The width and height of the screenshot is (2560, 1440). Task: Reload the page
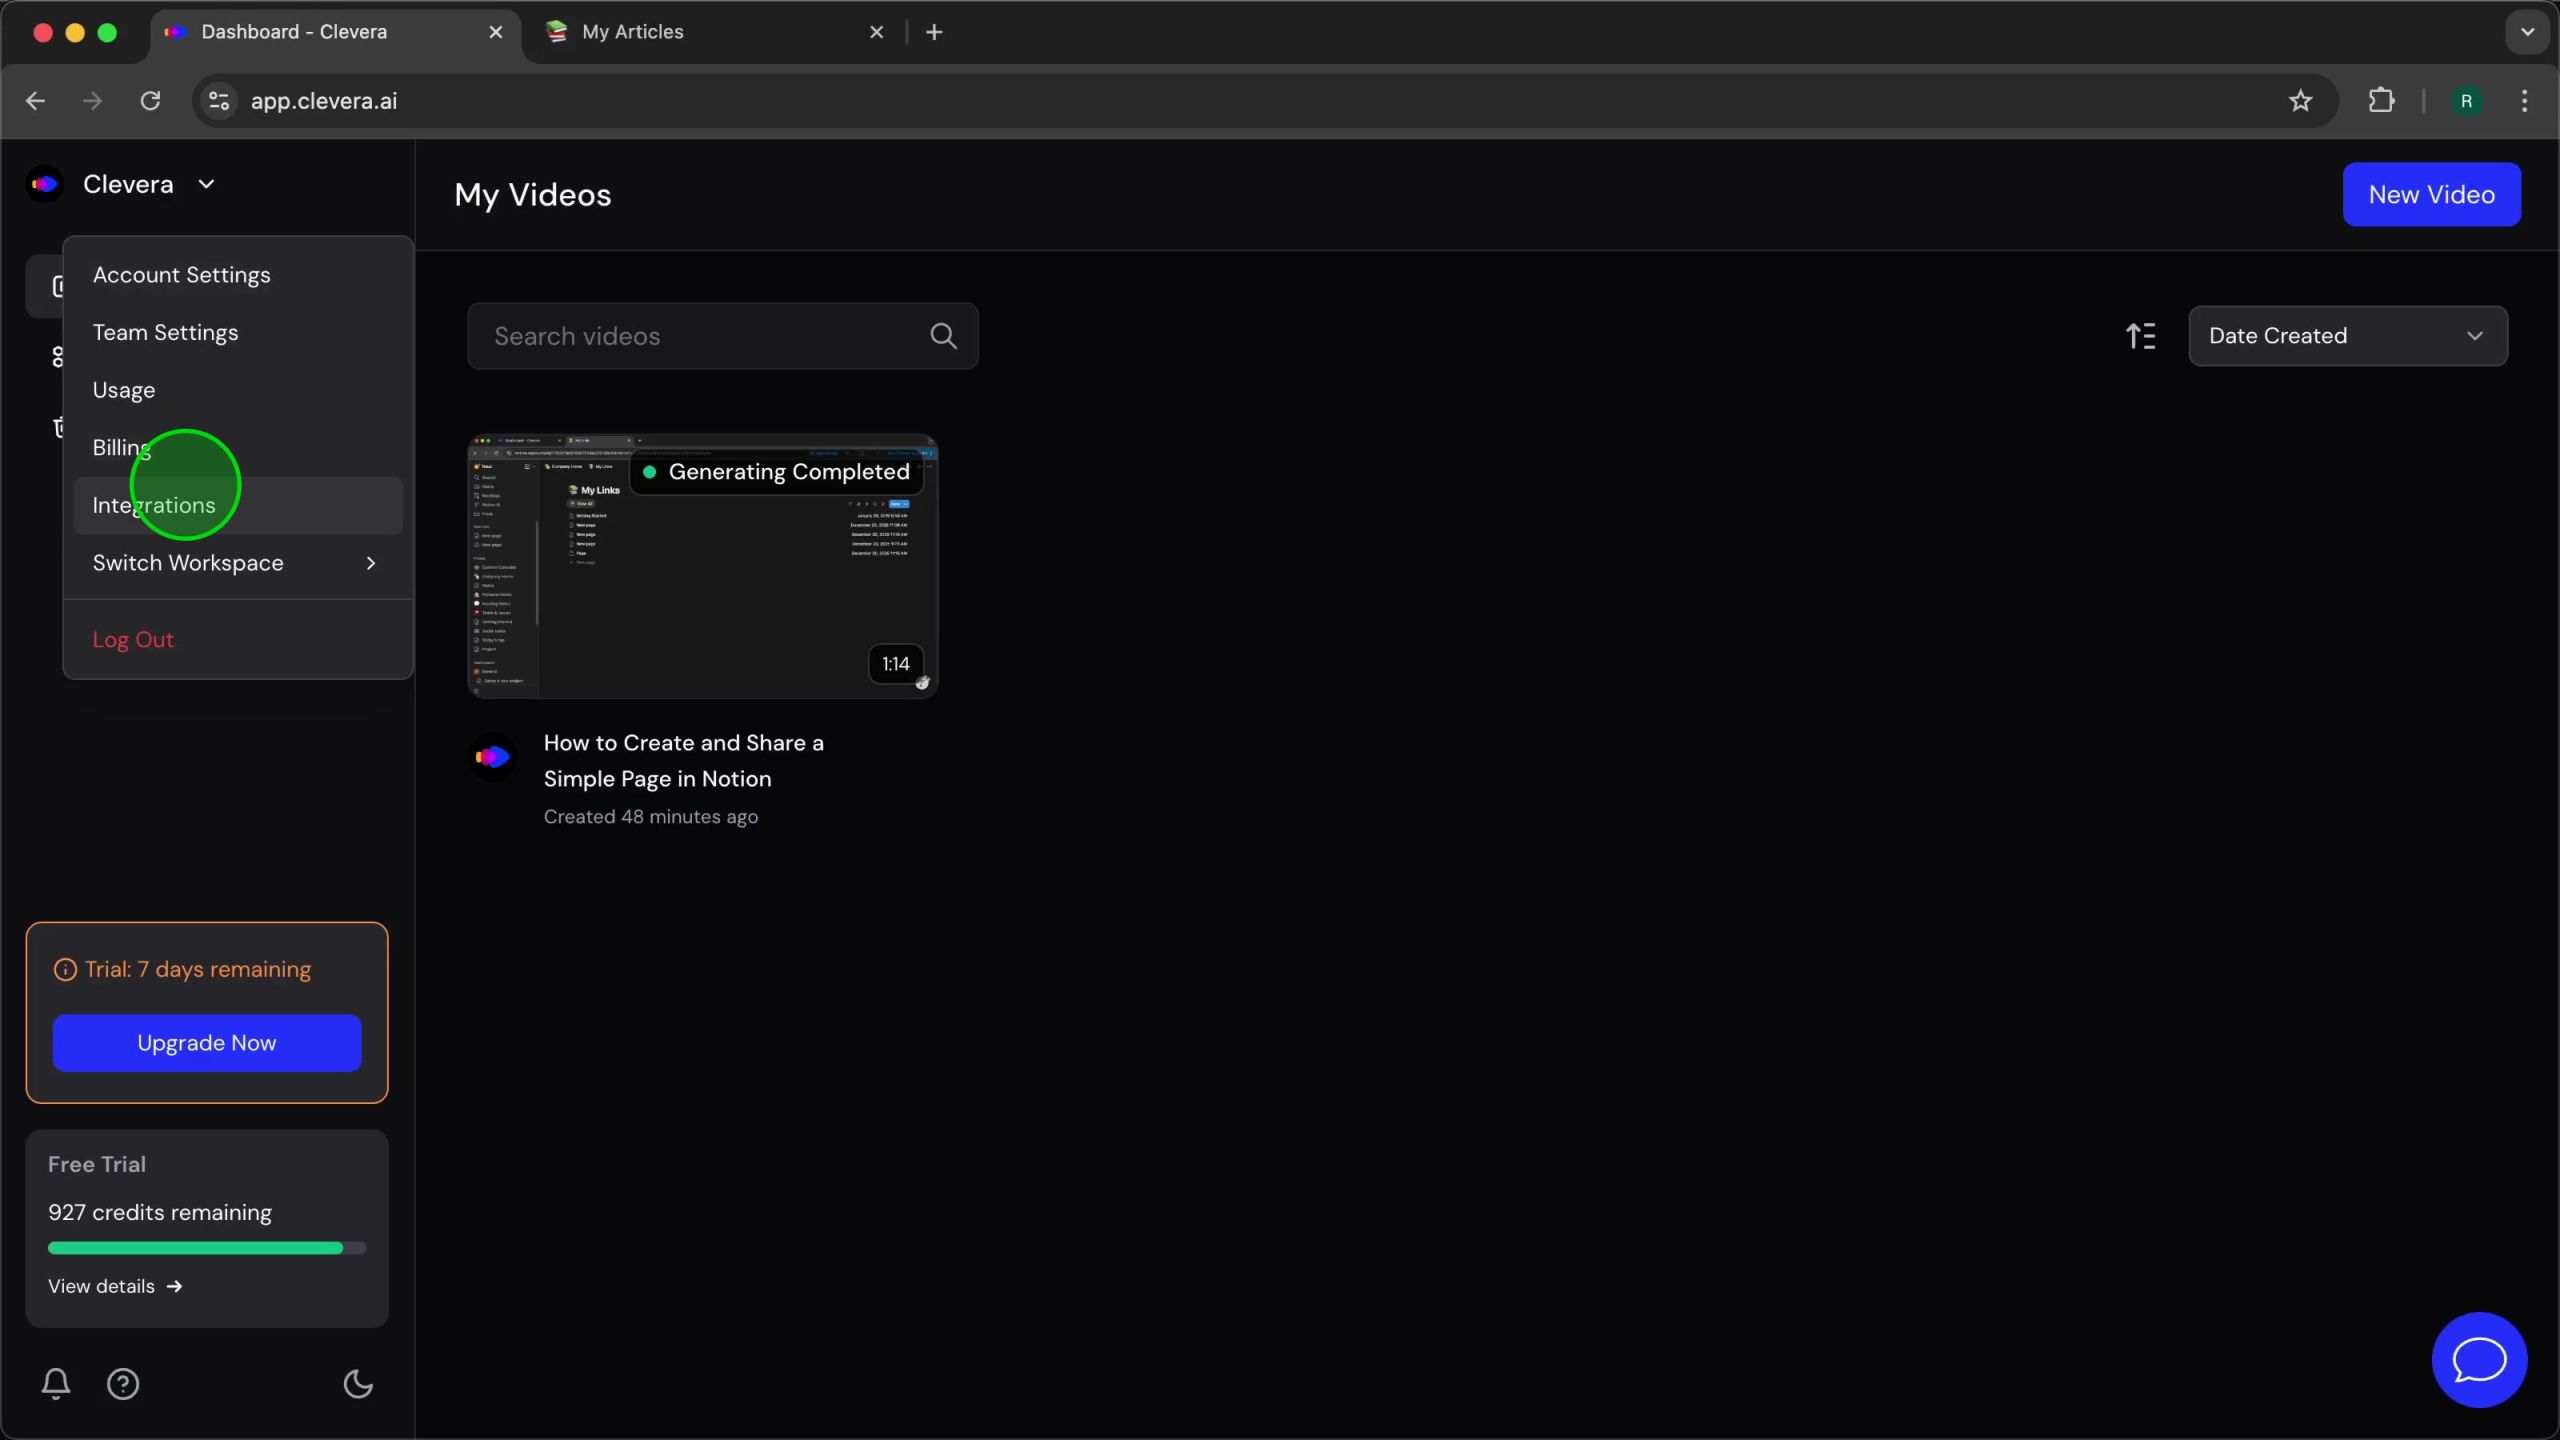pos(150,101)
